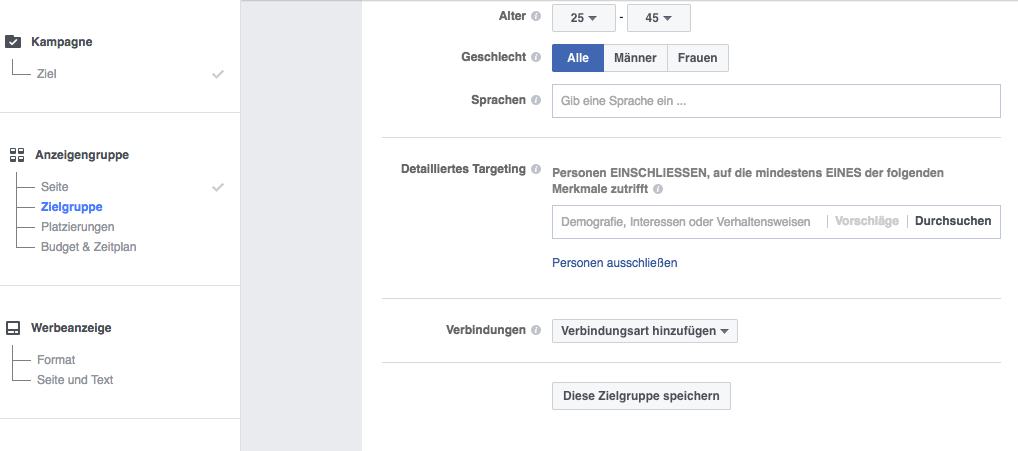The image size is (1018, 451).
Task: Click the Alter label text
Action: coord(512,16)
